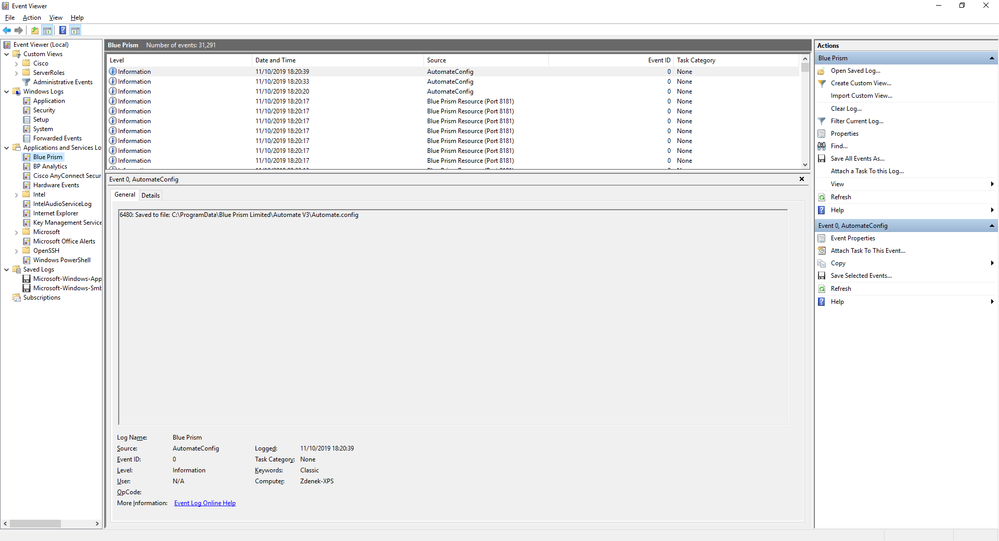Click the Refresh icon in Blue Prism section
Viewport: 999px width, 541px height.
coord(821,198)
